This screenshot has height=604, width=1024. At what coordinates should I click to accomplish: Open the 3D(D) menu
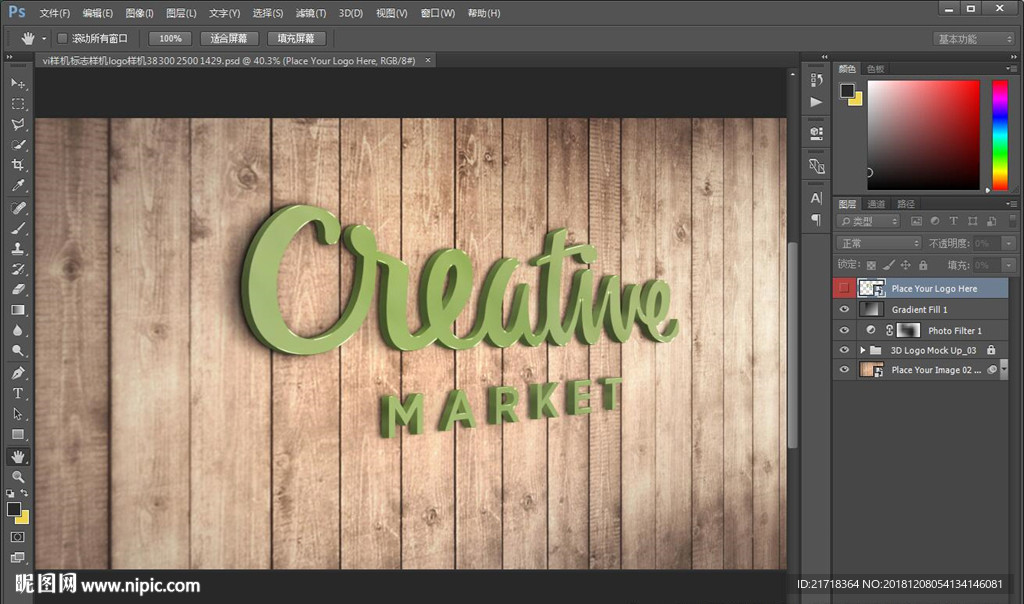[351, 13]
